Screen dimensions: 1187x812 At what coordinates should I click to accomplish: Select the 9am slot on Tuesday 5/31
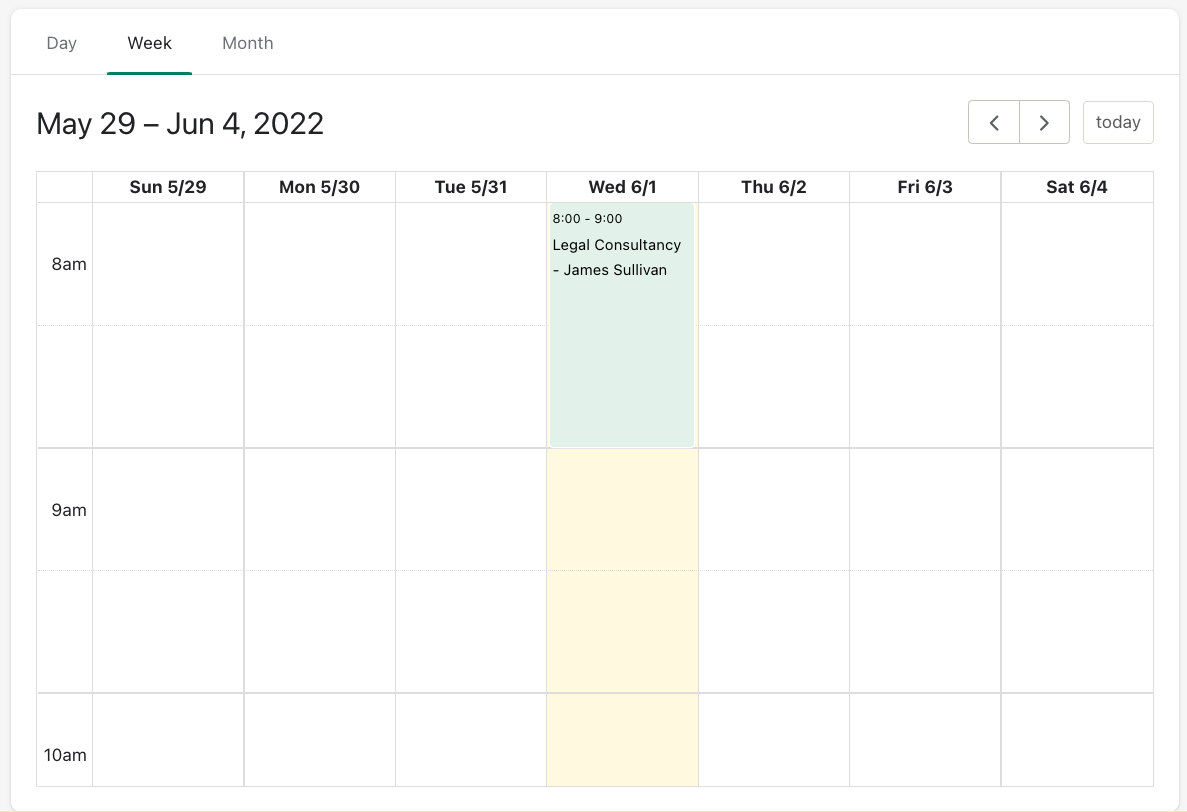[471, 510]
